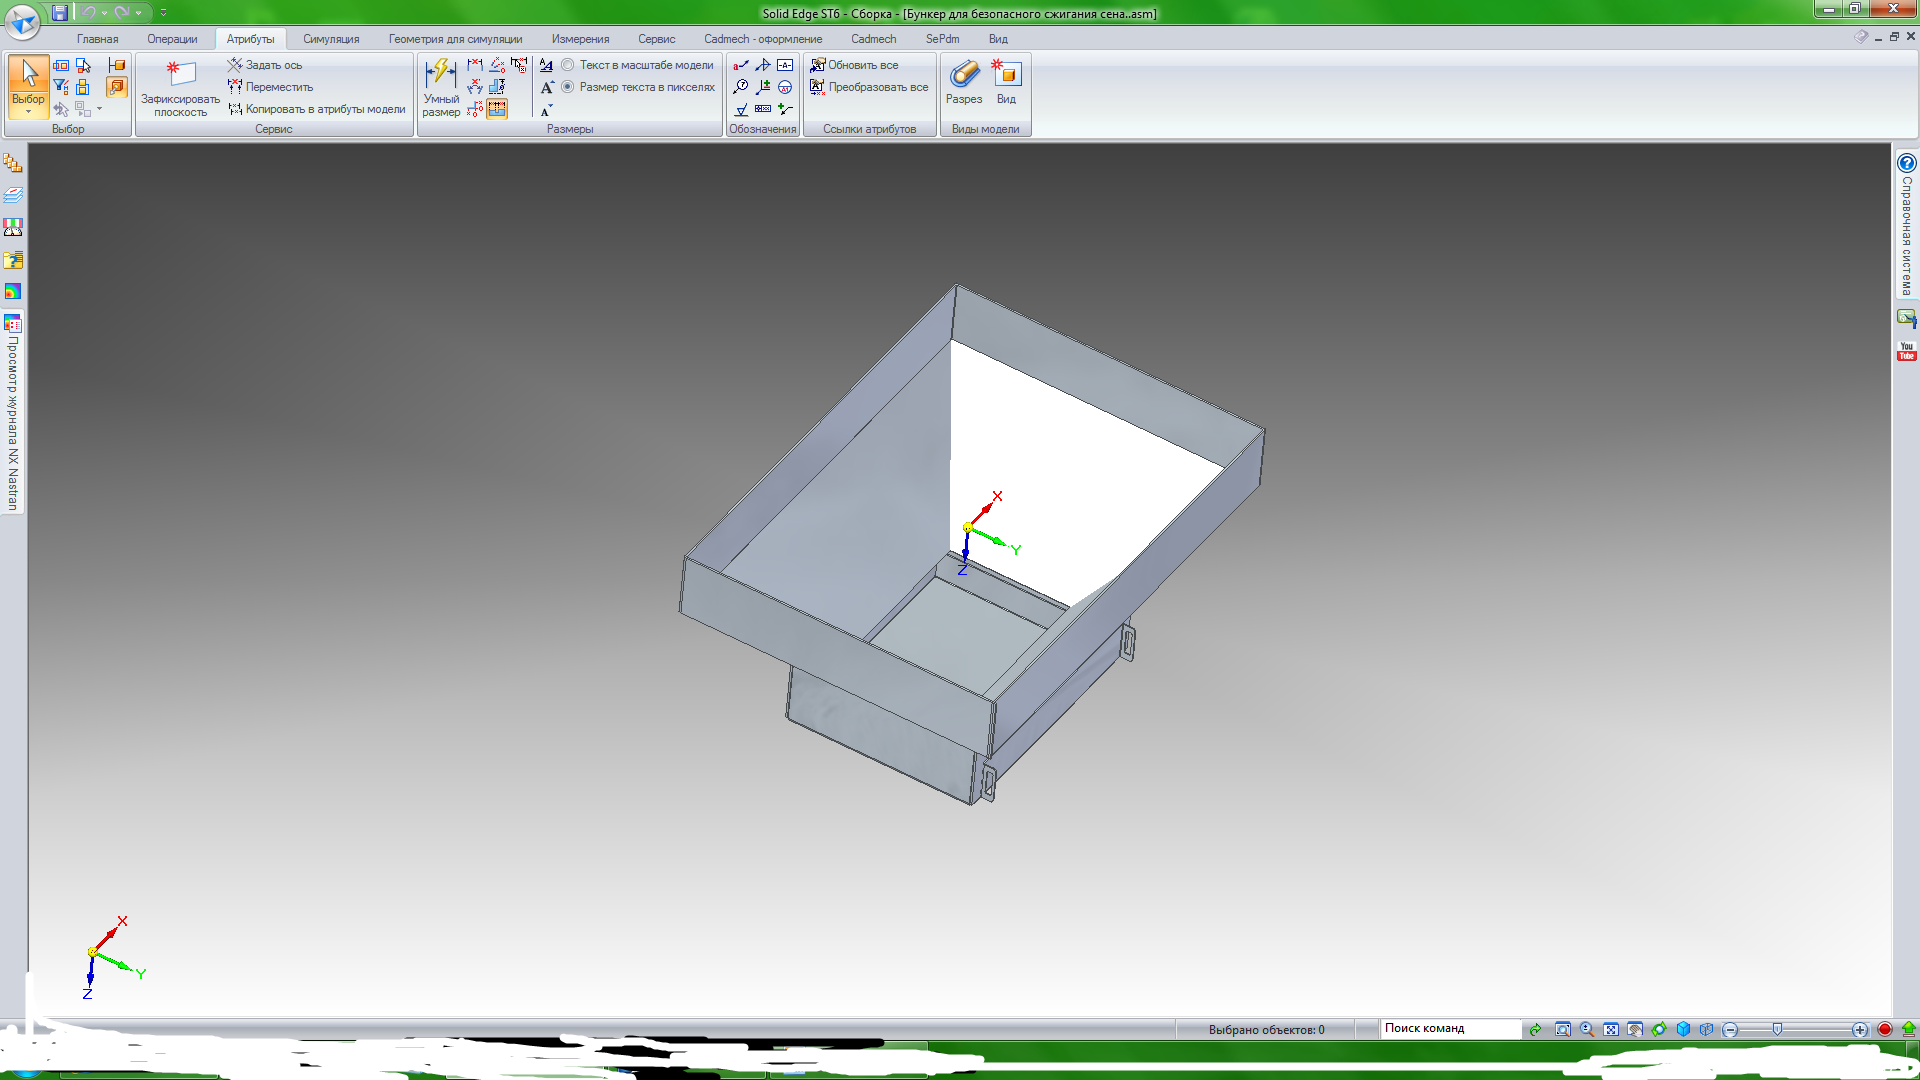The height and width of the screenshot is (1080, 1920).
Task: Click the green command finder arrow icon
Action: pos(1536,1029)
